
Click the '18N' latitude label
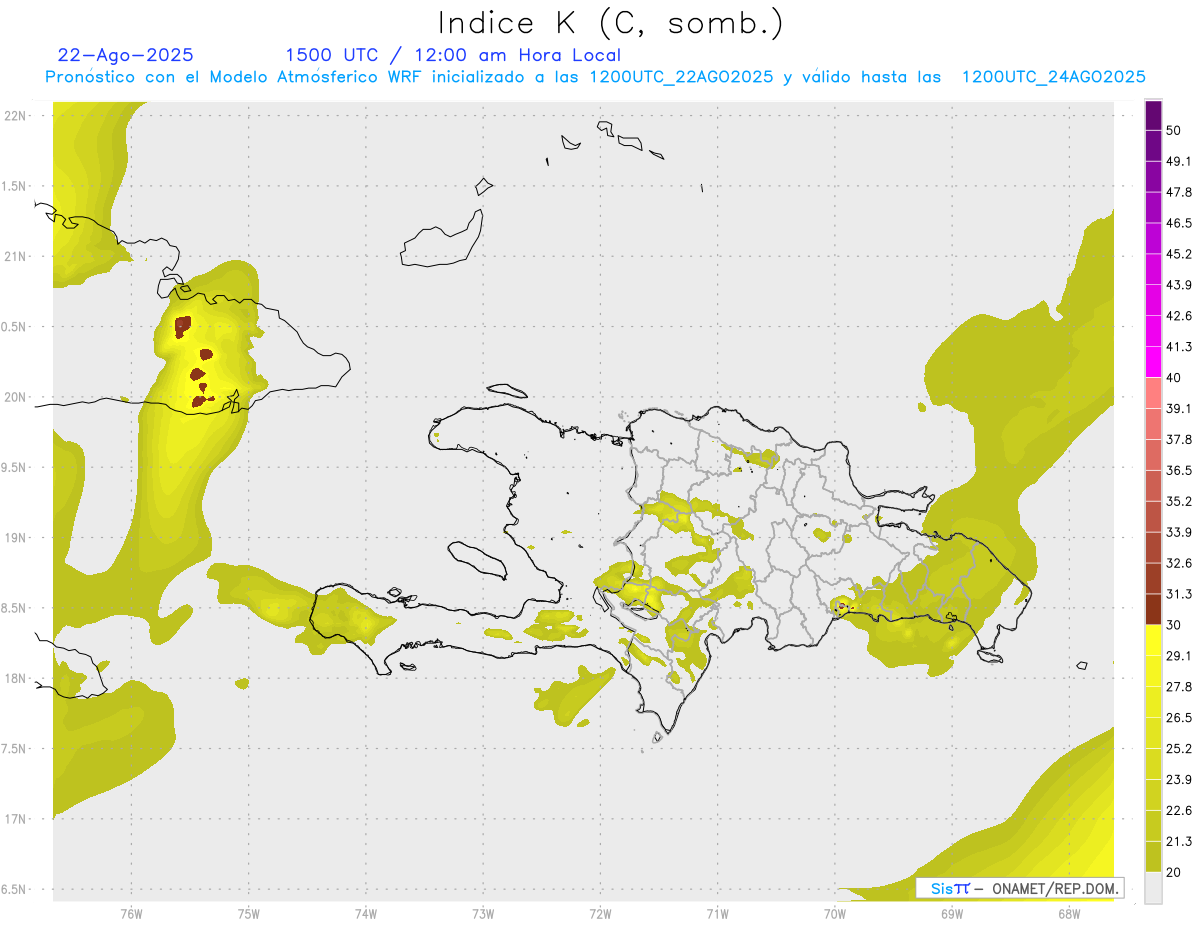[15, 679]
